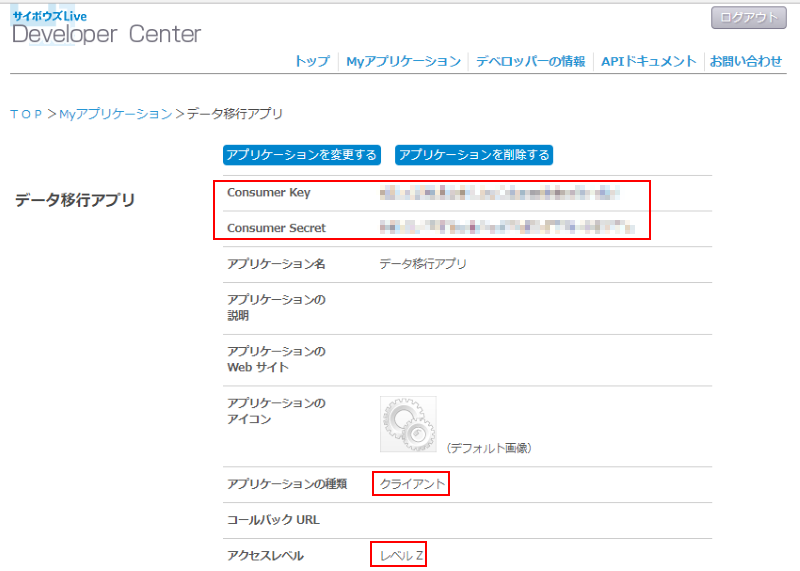Click the サイボウズLive Developer Center logo
Screen dimensions: 800x571
pyautogui.click(x=106, y=28)
